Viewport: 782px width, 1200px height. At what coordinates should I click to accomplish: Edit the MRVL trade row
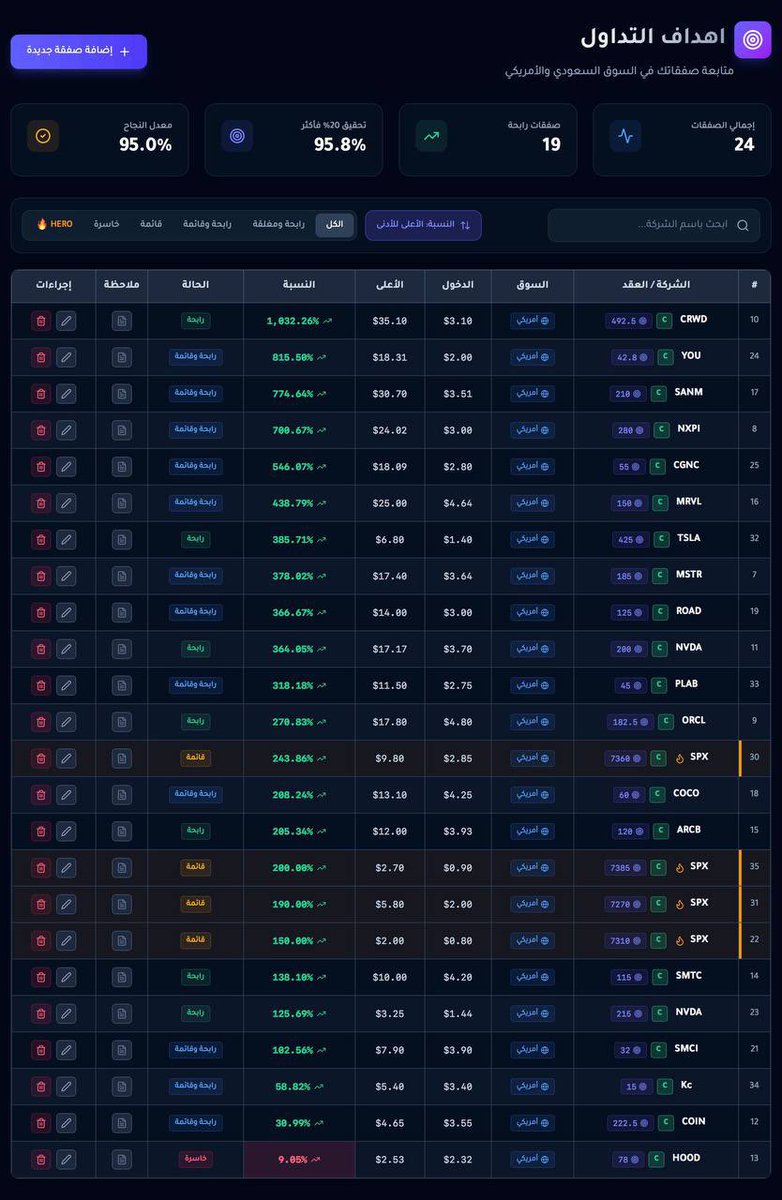coord(66,503)
